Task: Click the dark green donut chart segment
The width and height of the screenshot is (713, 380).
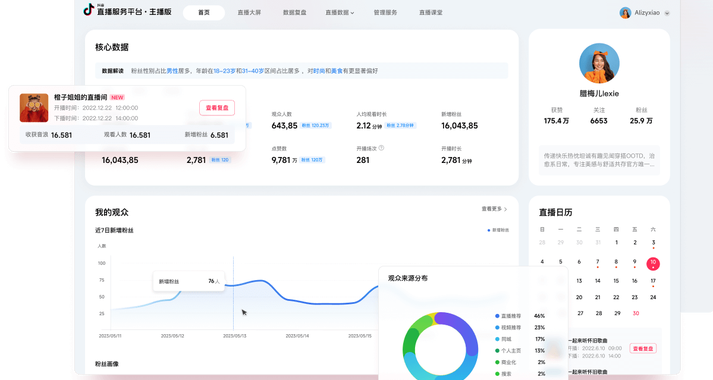Action: 411,341
